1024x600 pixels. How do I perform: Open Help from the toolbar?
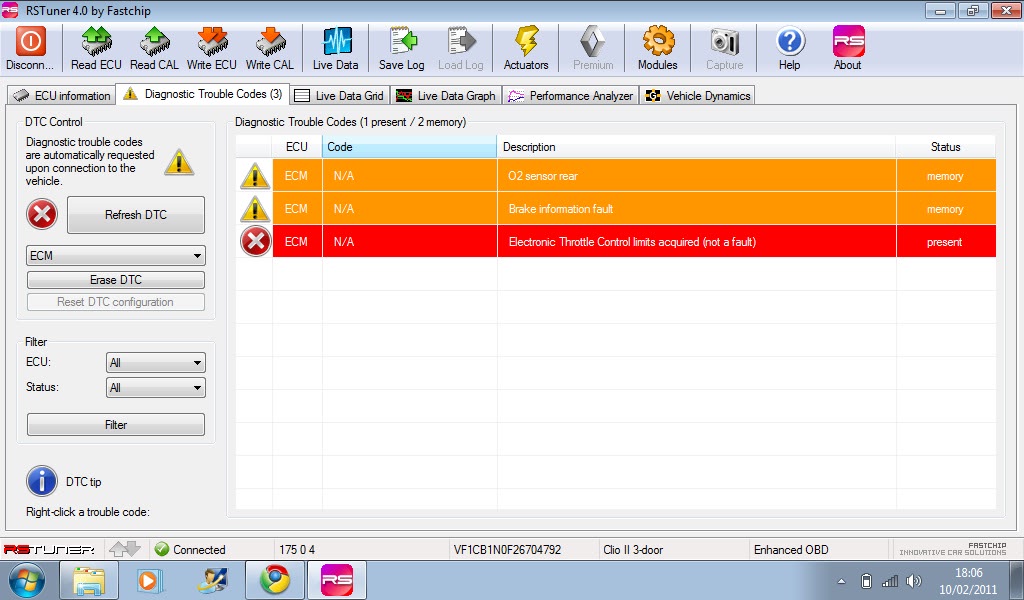790,42
